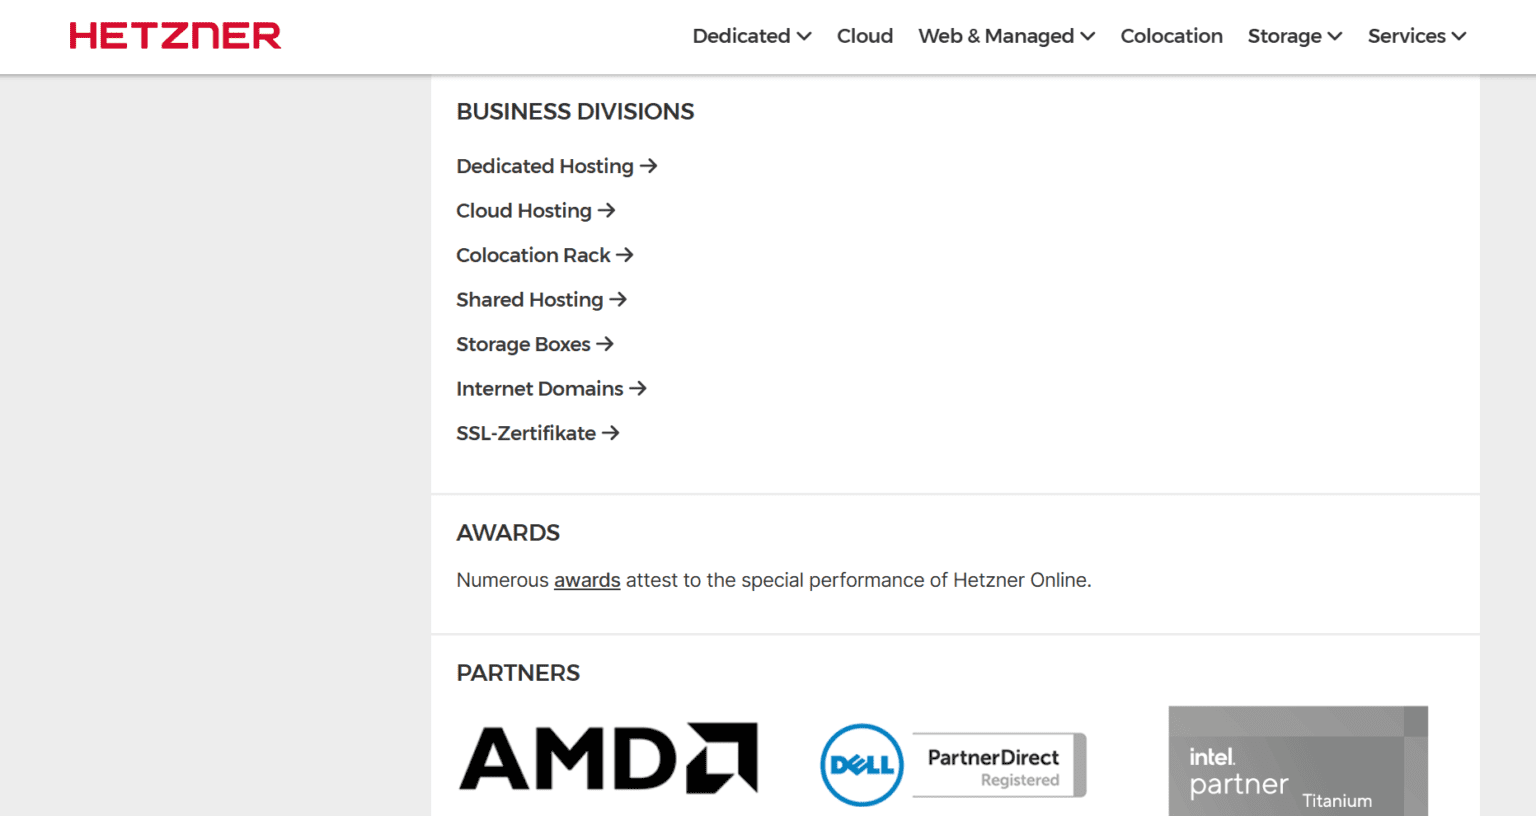Click the Dedicated Hosting business division link
Screen dimensions: 1536x816
click(544, 166)
